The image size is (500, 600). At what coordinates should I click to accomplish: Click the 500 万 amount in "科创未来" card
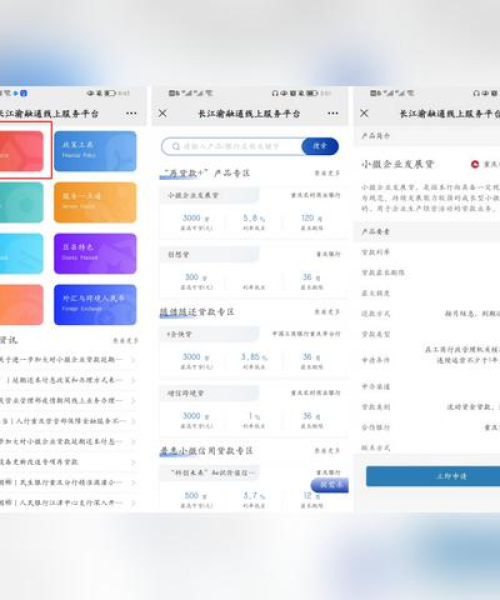pyautogui.click(x=195, y=496)
